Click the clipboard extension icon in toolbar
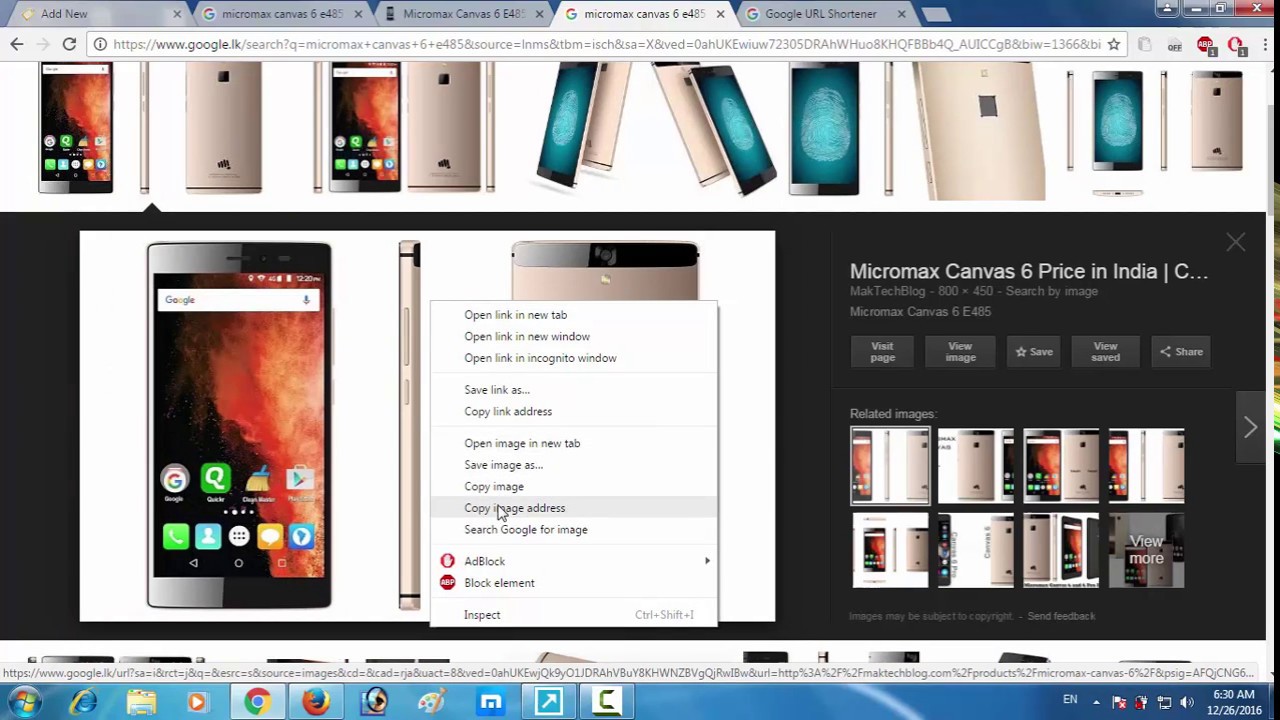This screenshot has width=1280, height=720. pyautogui.click(x=1145, y=44)
